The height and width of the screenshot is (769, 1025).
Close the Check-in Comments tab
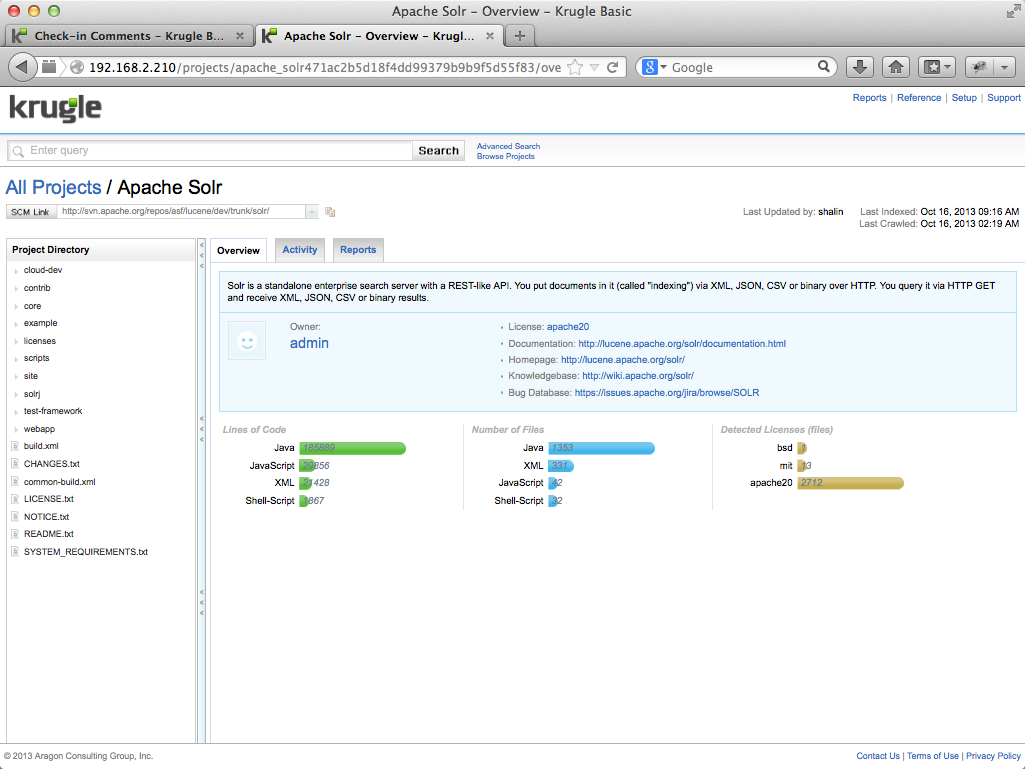pyautogui.click(x=240, y=36)
